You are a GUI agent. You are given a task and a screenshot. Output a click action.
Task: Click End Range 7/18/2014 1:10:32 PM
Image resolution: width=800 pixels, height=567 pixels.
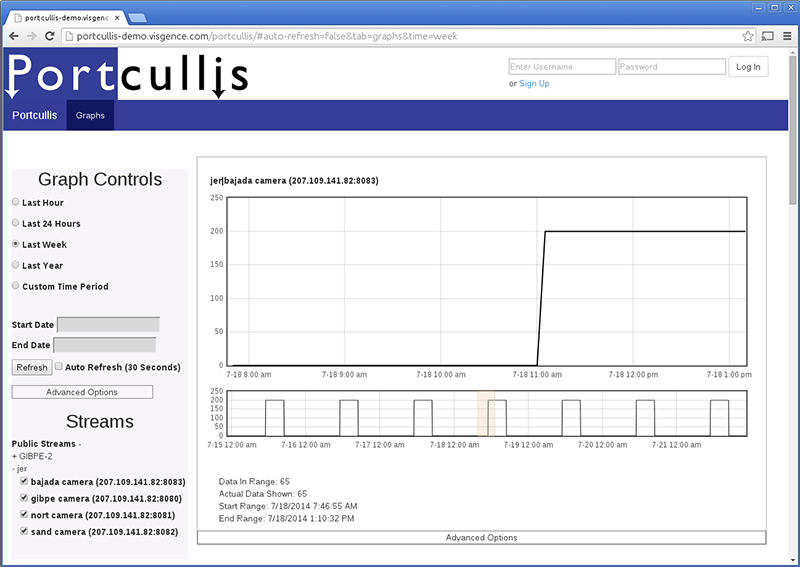point(286,519)
